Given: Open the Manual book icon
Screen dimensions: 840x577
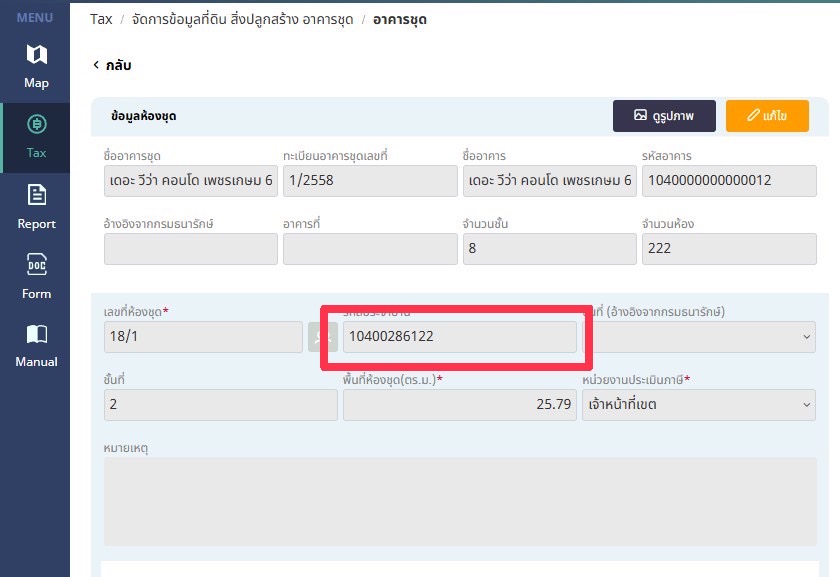Looking at the screenshot, I should [36, 345].
